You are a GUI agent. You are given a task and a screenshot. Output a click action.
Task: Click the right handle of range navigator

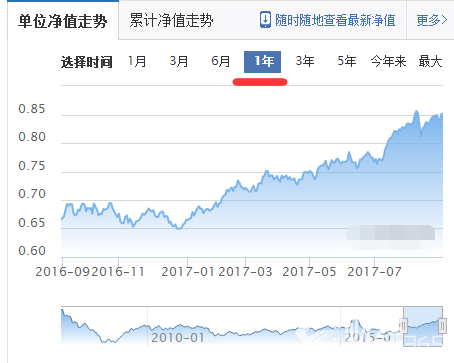pos(442,325)
